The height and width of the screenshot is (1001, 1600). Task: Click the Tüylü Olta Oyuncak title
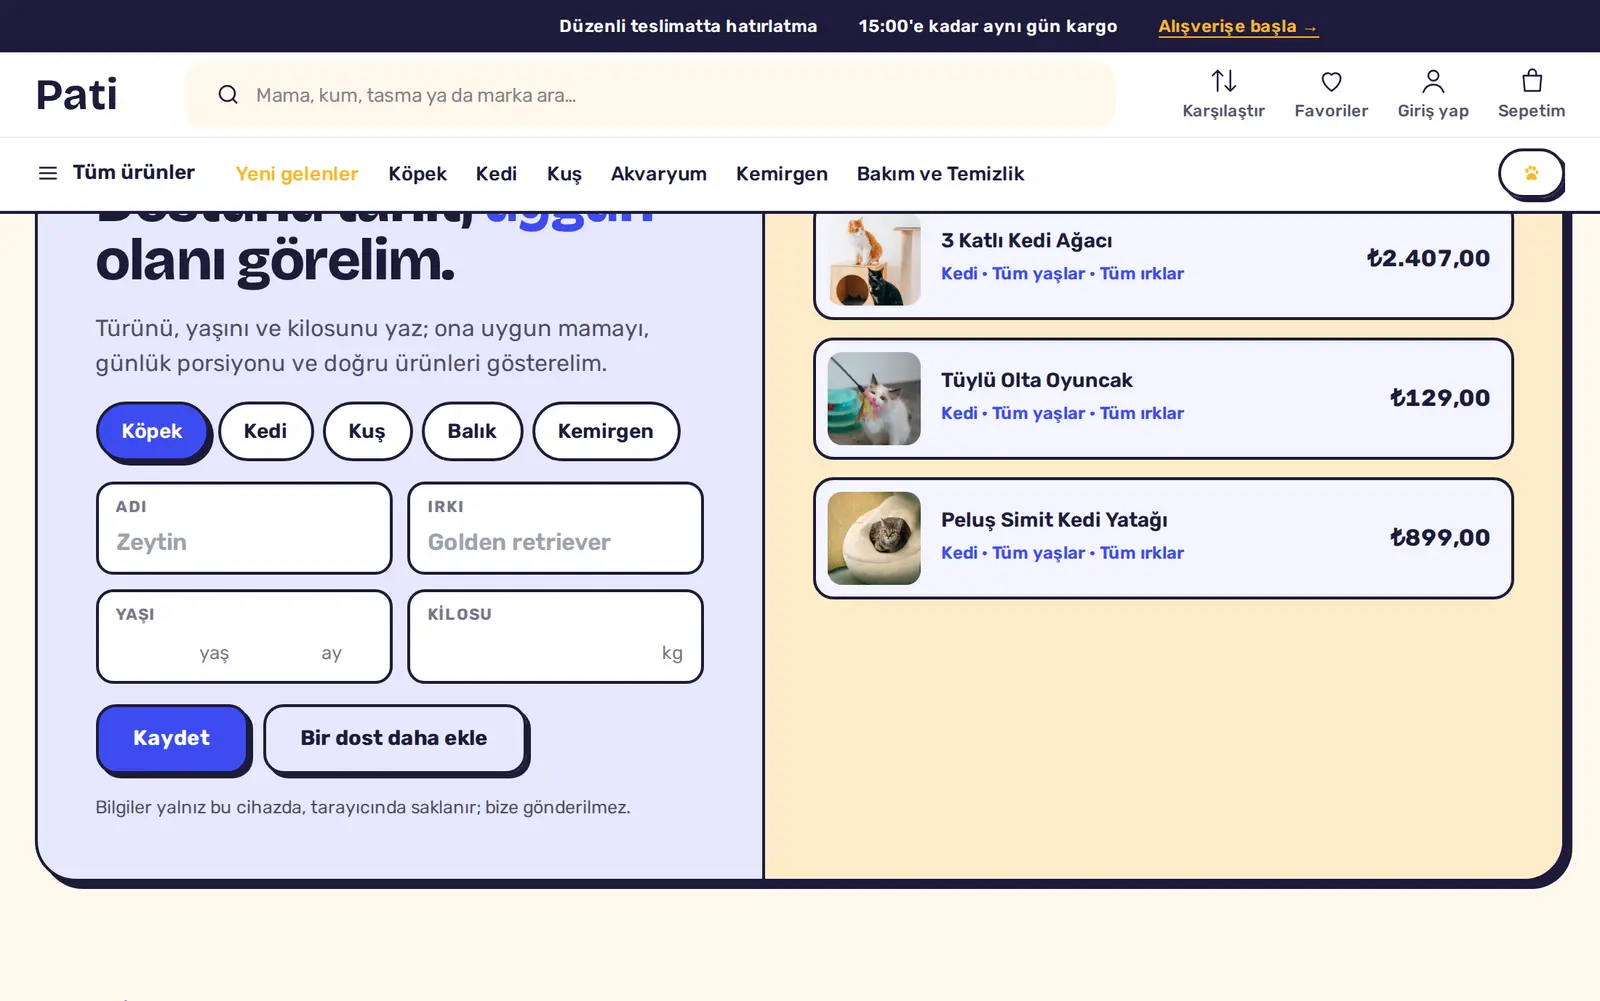click(1036, 380)
